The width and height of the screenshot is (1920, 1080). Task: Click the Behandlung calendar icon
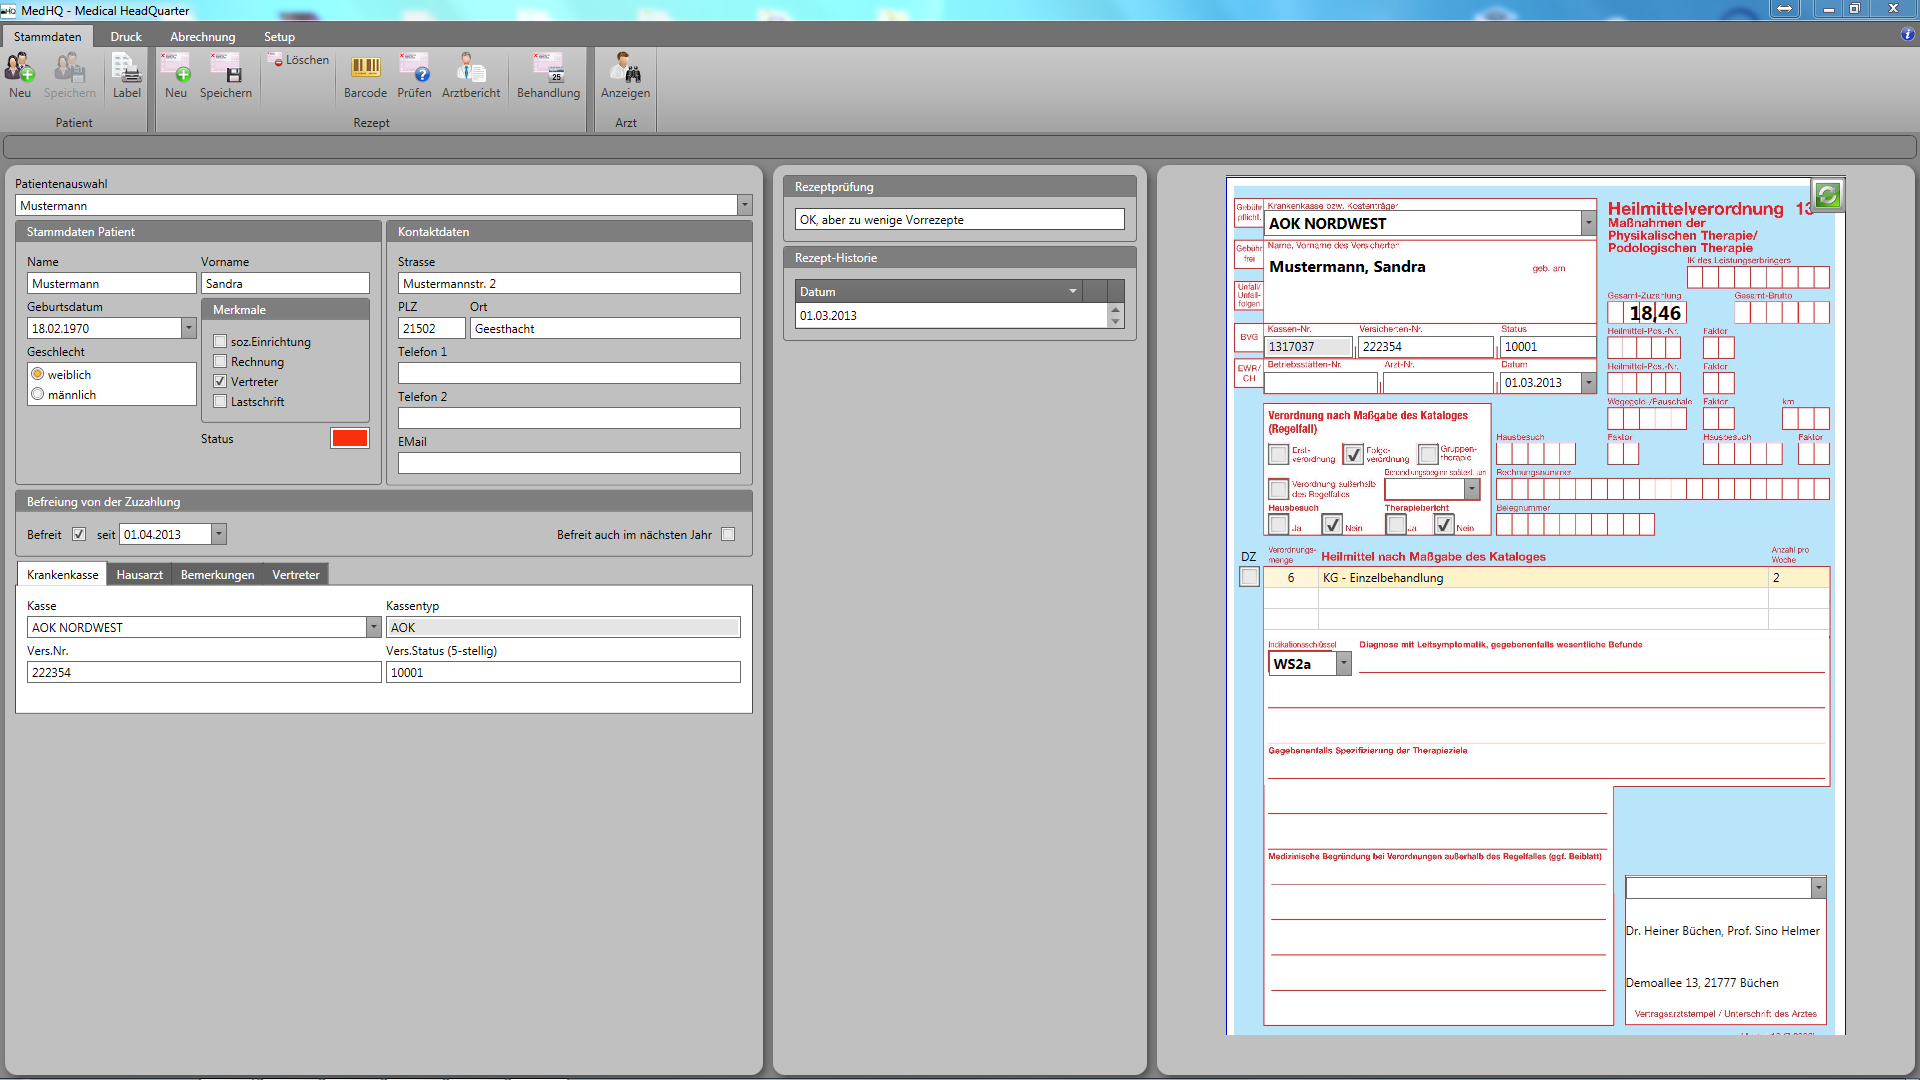[548, 76]
